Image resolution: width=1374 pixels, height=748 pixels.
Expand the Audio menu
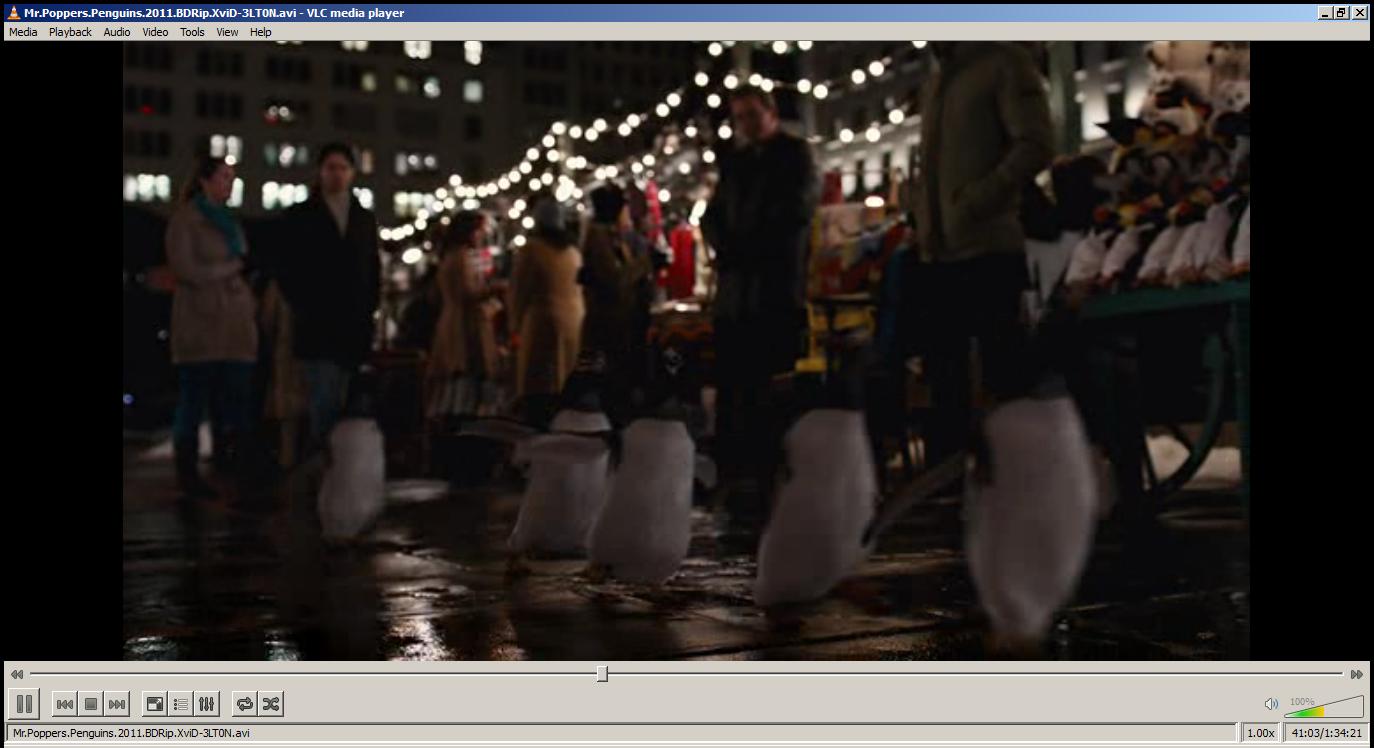[117, 32]
